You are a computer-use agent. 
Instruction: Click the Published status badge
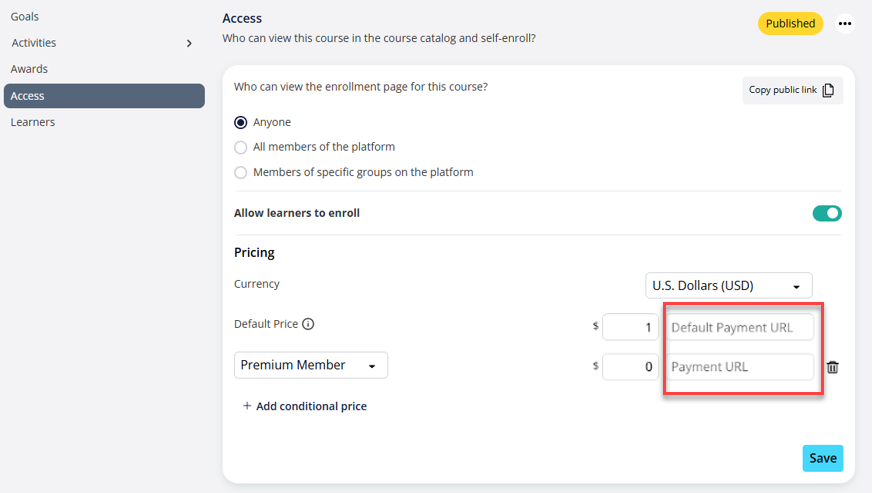coord(790,23)
